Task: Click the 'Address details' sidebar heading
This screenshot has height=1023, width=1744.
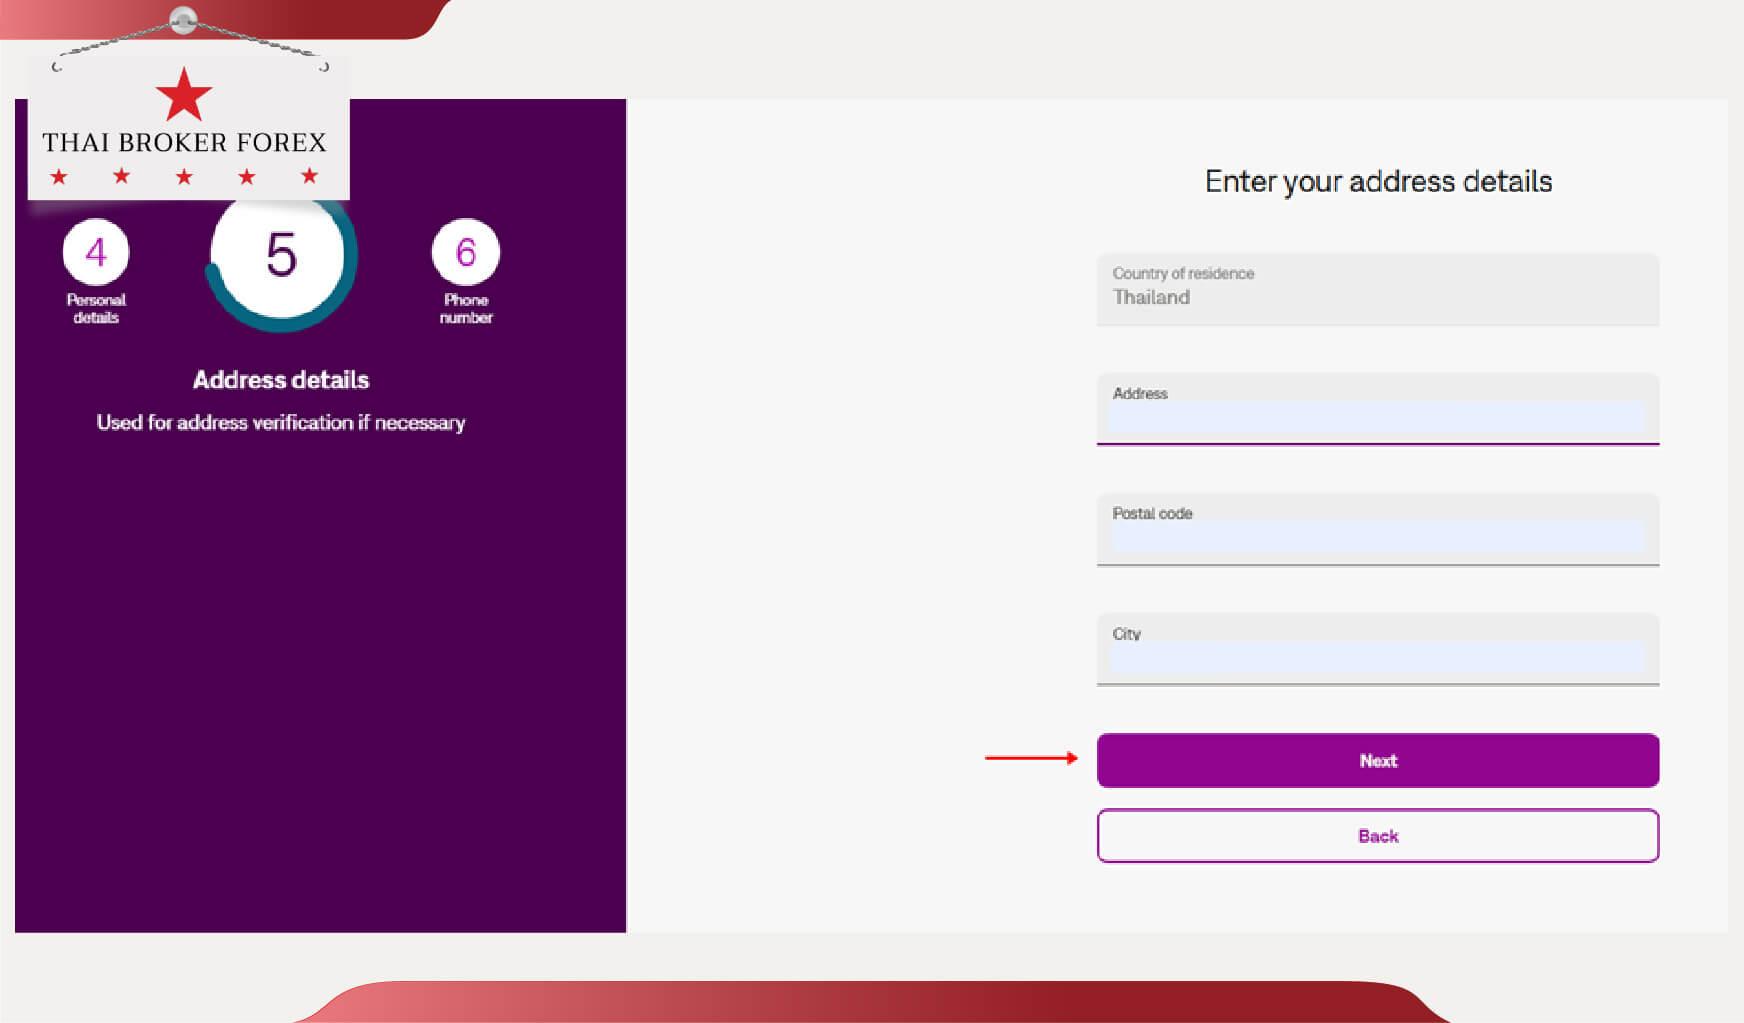Action: [281, 380]
